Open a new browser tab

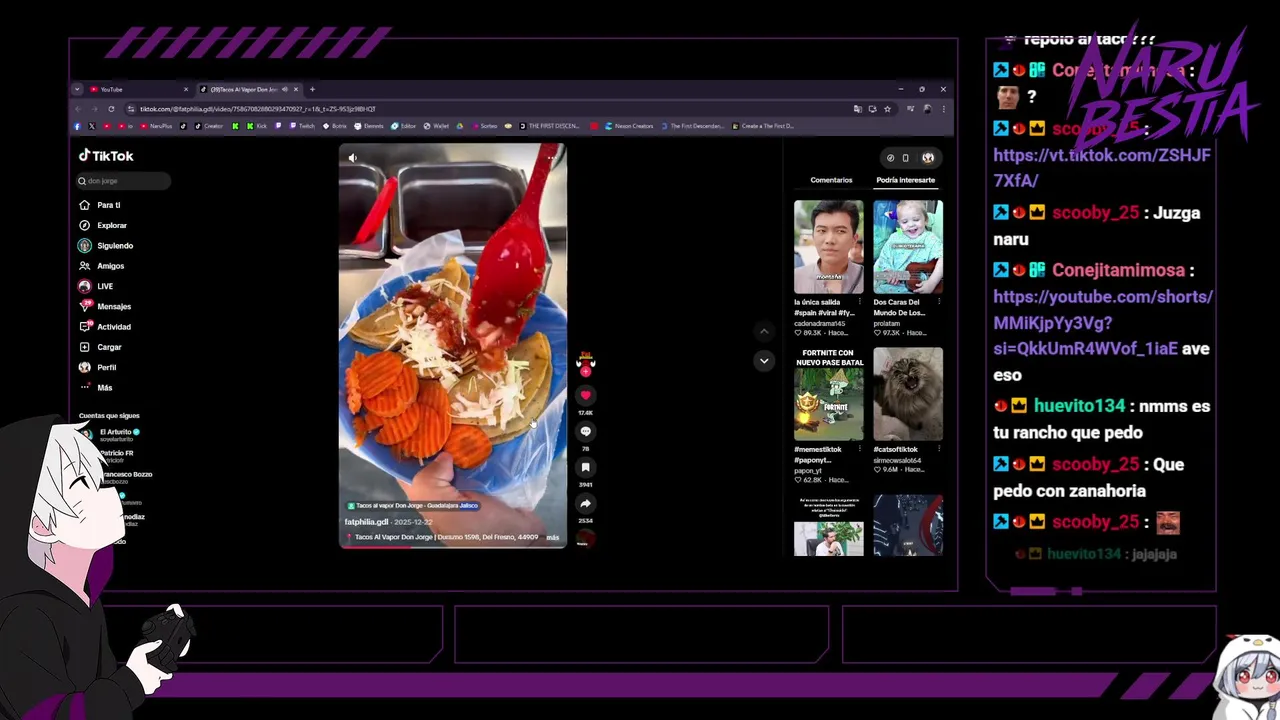[x=312, y=89]
